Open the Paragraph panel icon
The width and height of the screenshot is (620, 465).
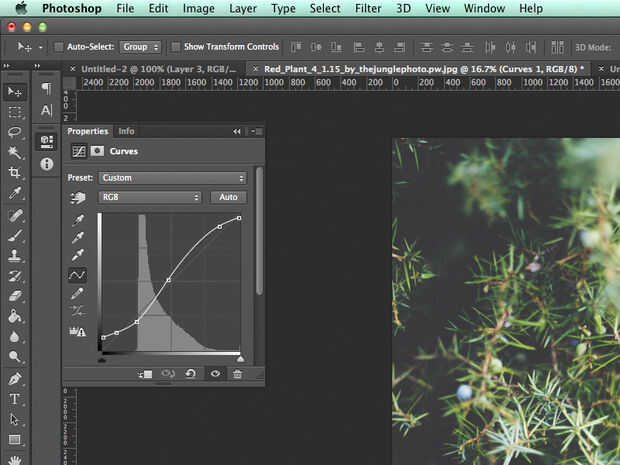tap(46, 88)
